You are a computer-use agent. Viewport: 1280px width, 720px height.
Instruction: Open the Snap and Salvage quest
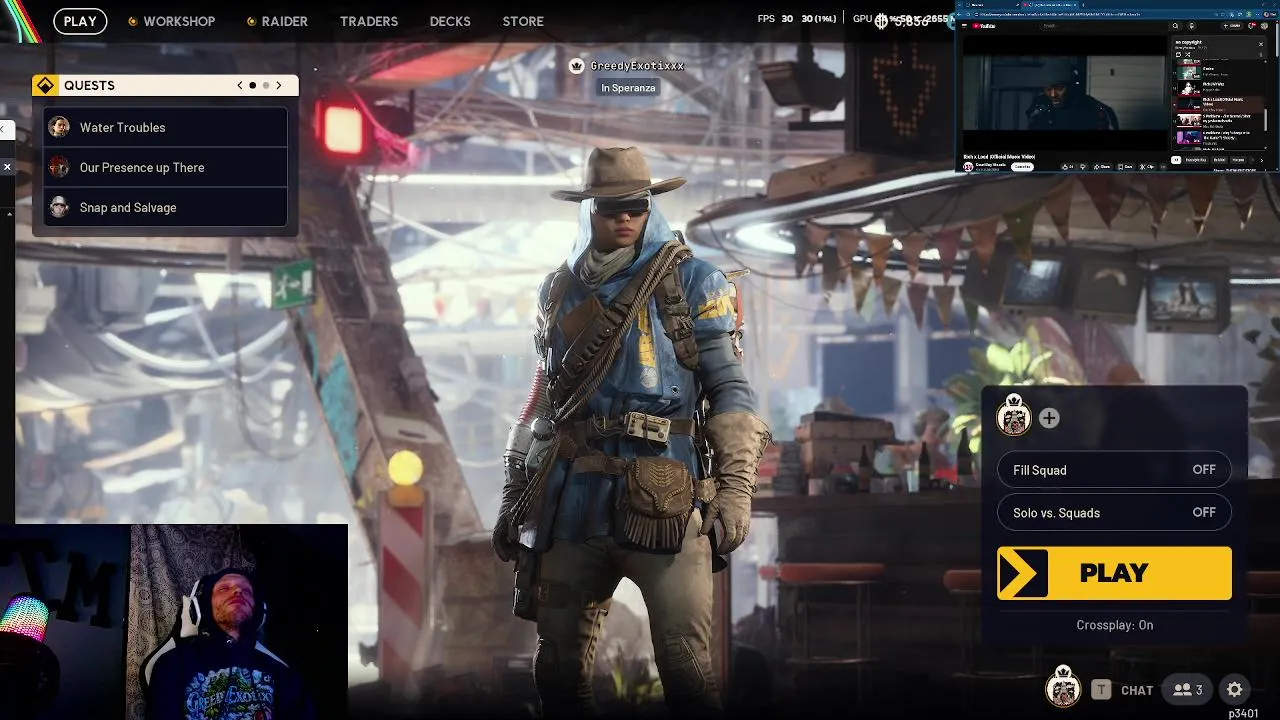tap(166, 207)
